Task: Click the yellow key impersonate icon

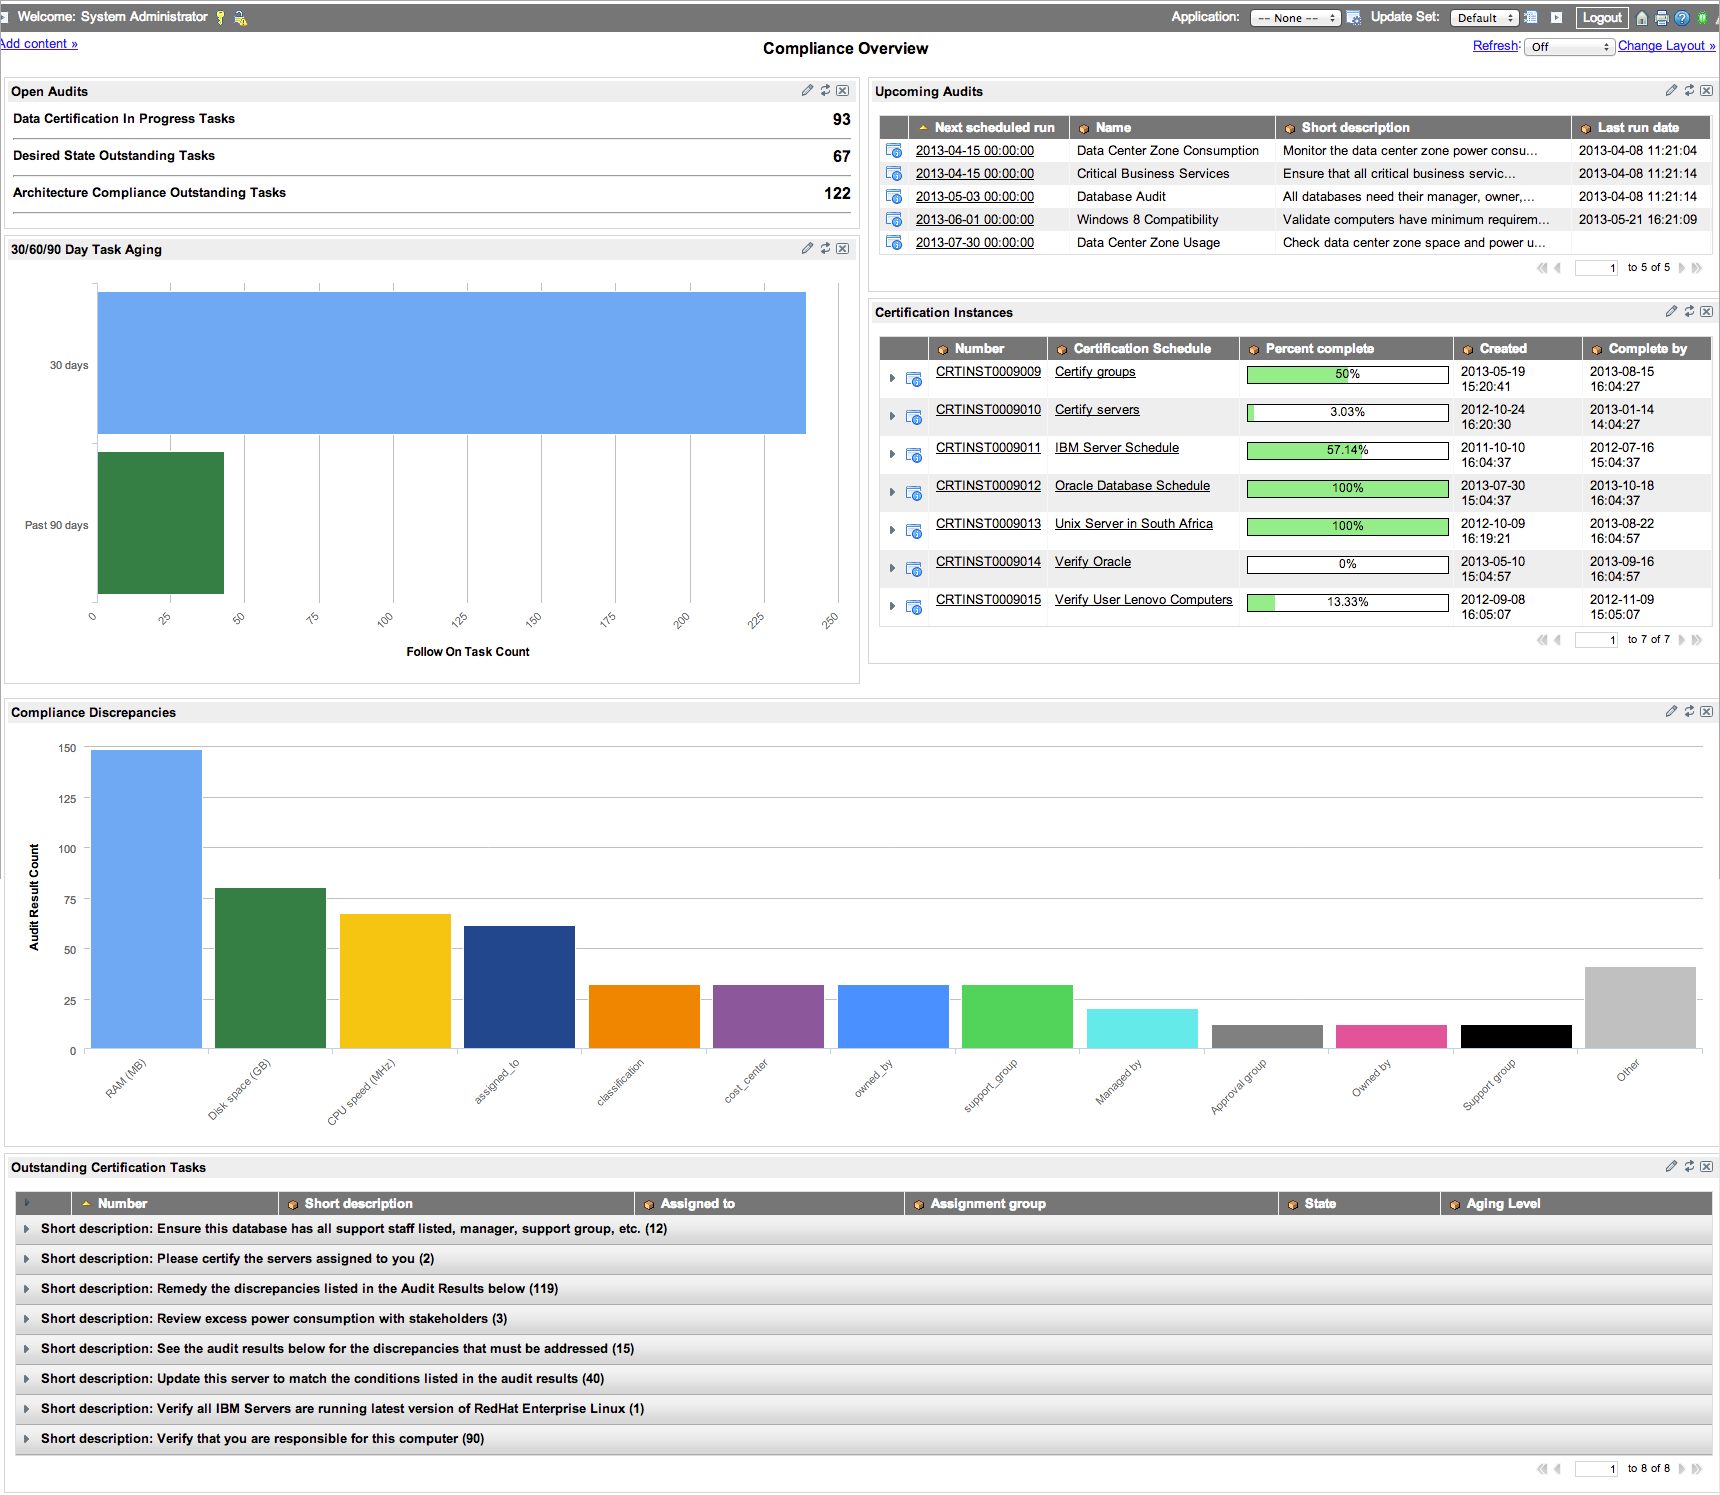Action: coord(220,18)
